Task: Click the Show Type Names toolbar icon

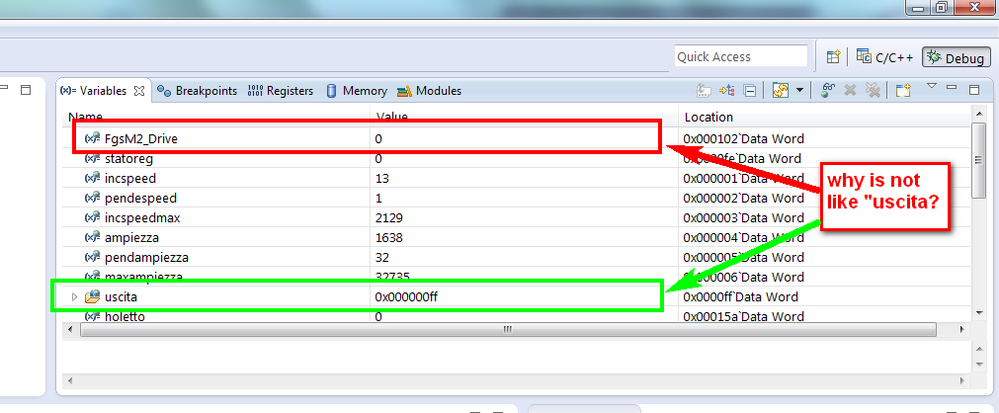Action: (x=703, y=91)
